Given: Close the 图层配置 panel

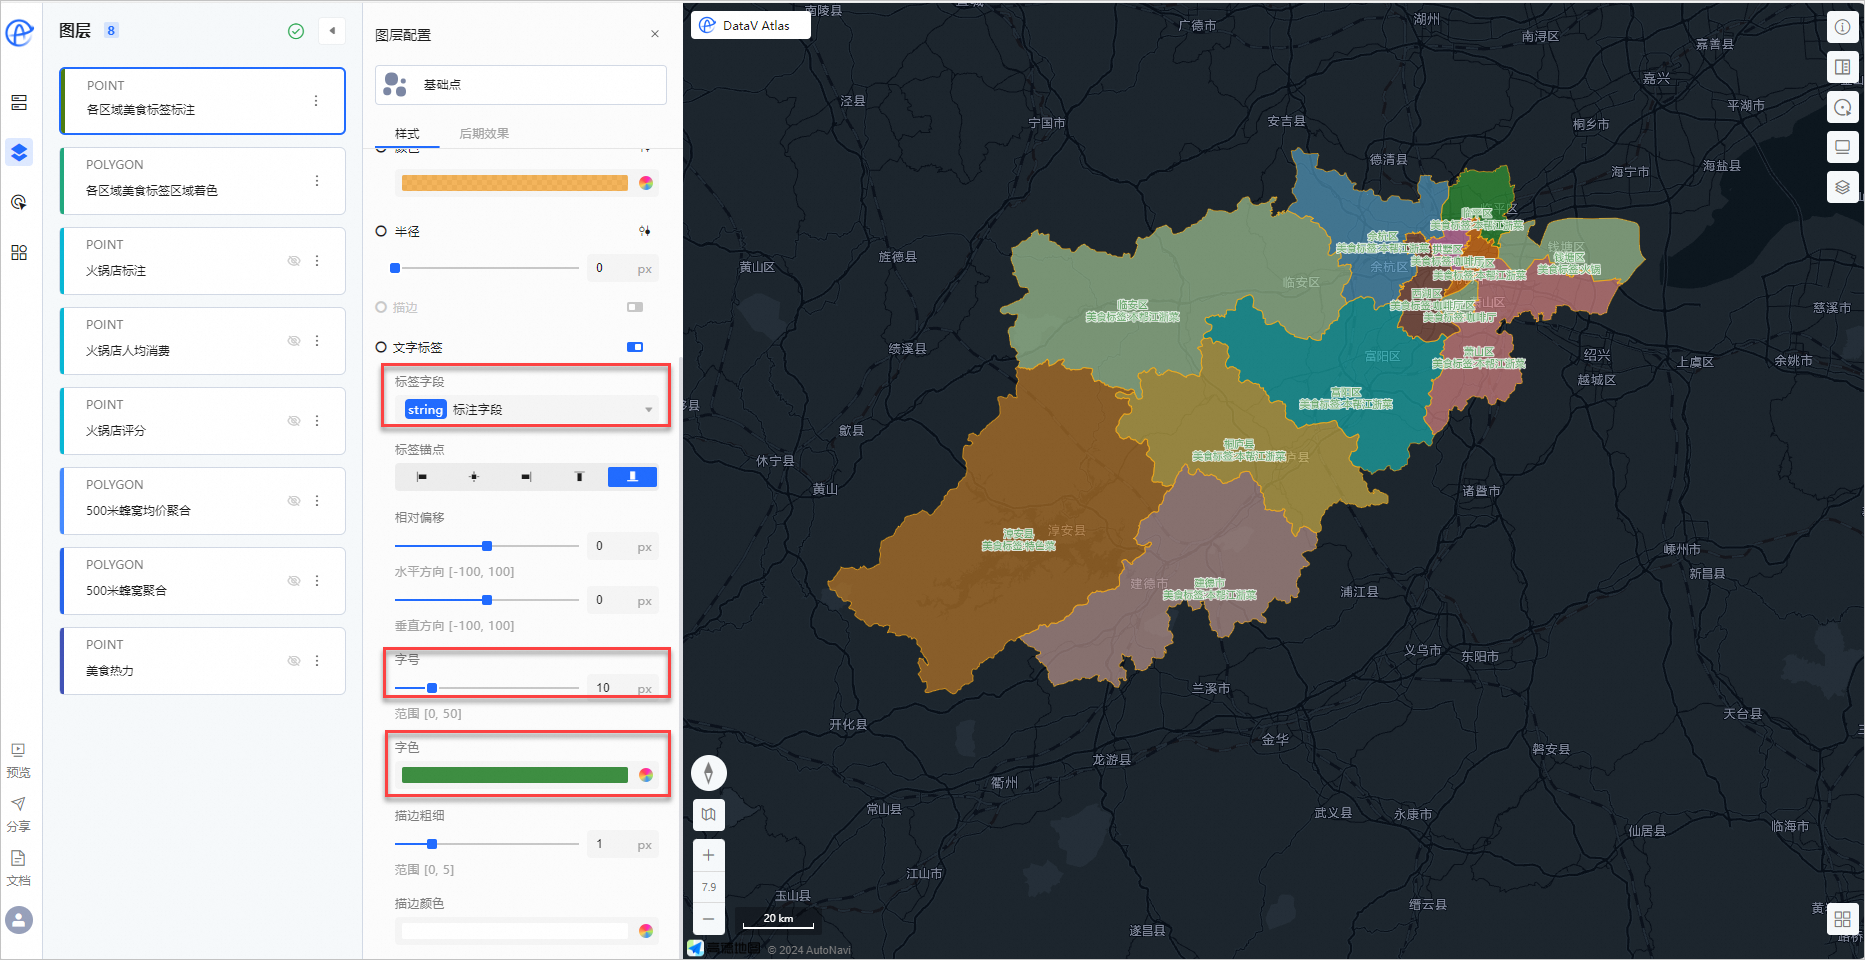Looking at the screenshot, I should [x=655, y=34].
